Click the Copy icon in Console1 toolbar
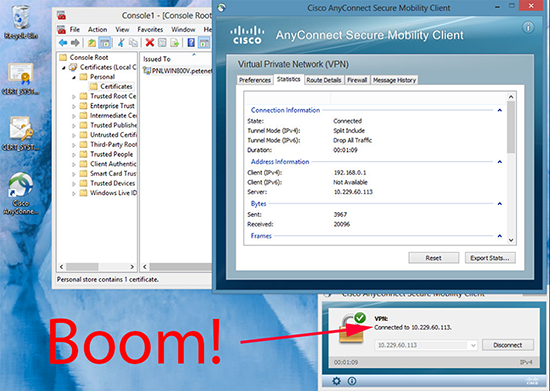Image resolution: width=550 pixels, height=391 pixels. coord(133,43)
